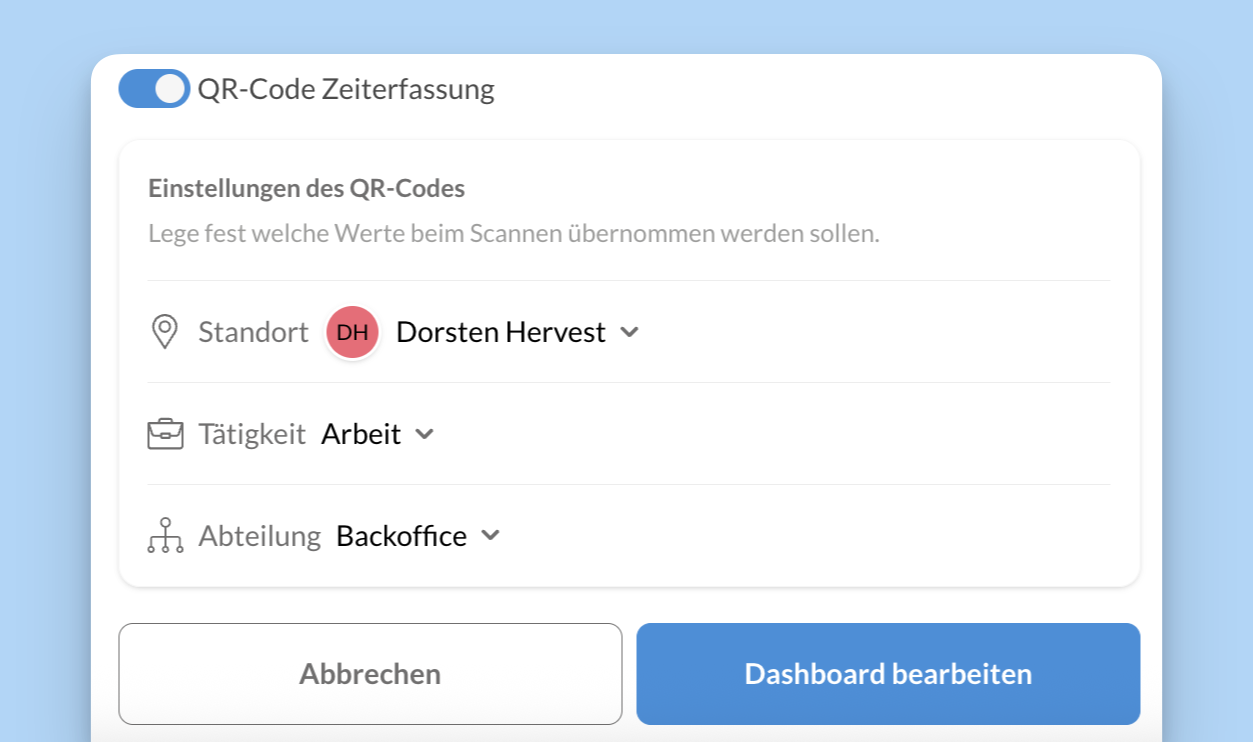Viewport: 1253px width, 742px height.
Task: Select the Standort field label
Action: coord(253,332)
